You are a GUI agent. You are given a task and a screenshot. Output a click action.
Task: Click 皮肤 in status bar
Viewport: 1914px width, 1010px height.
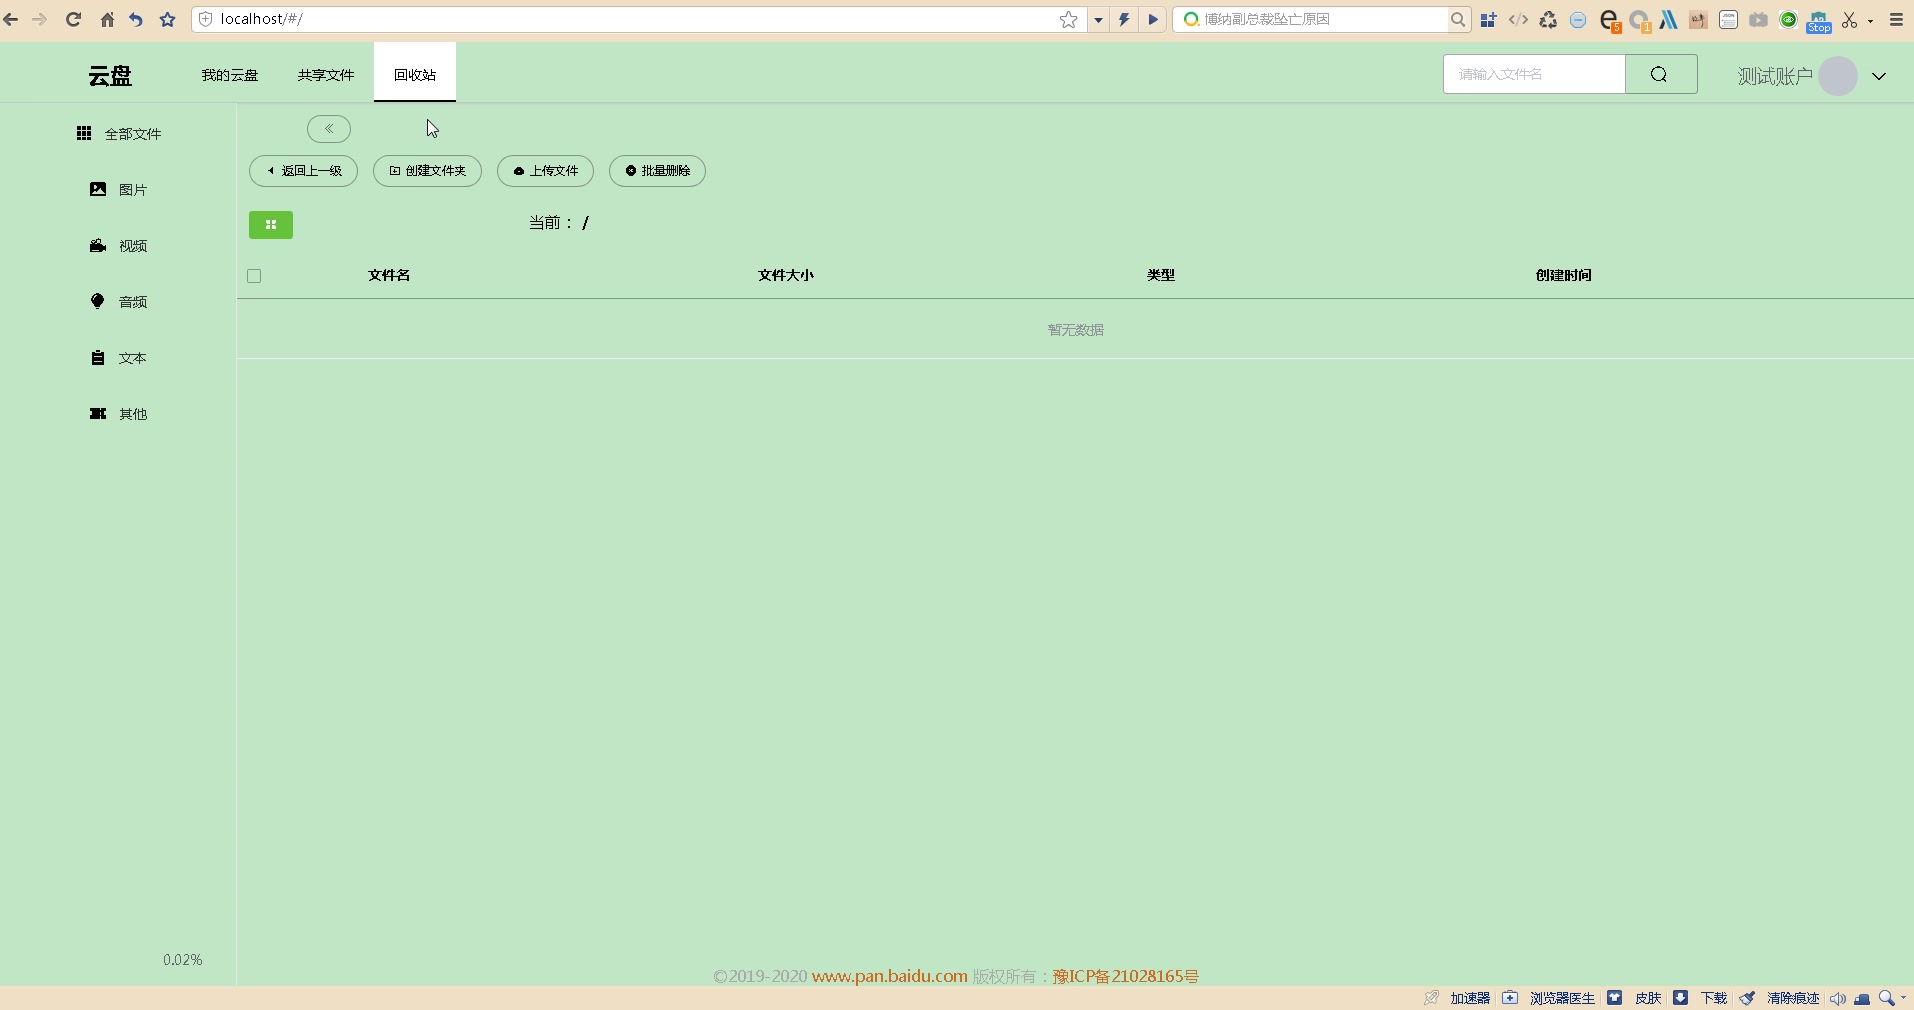coord(1648,998)
